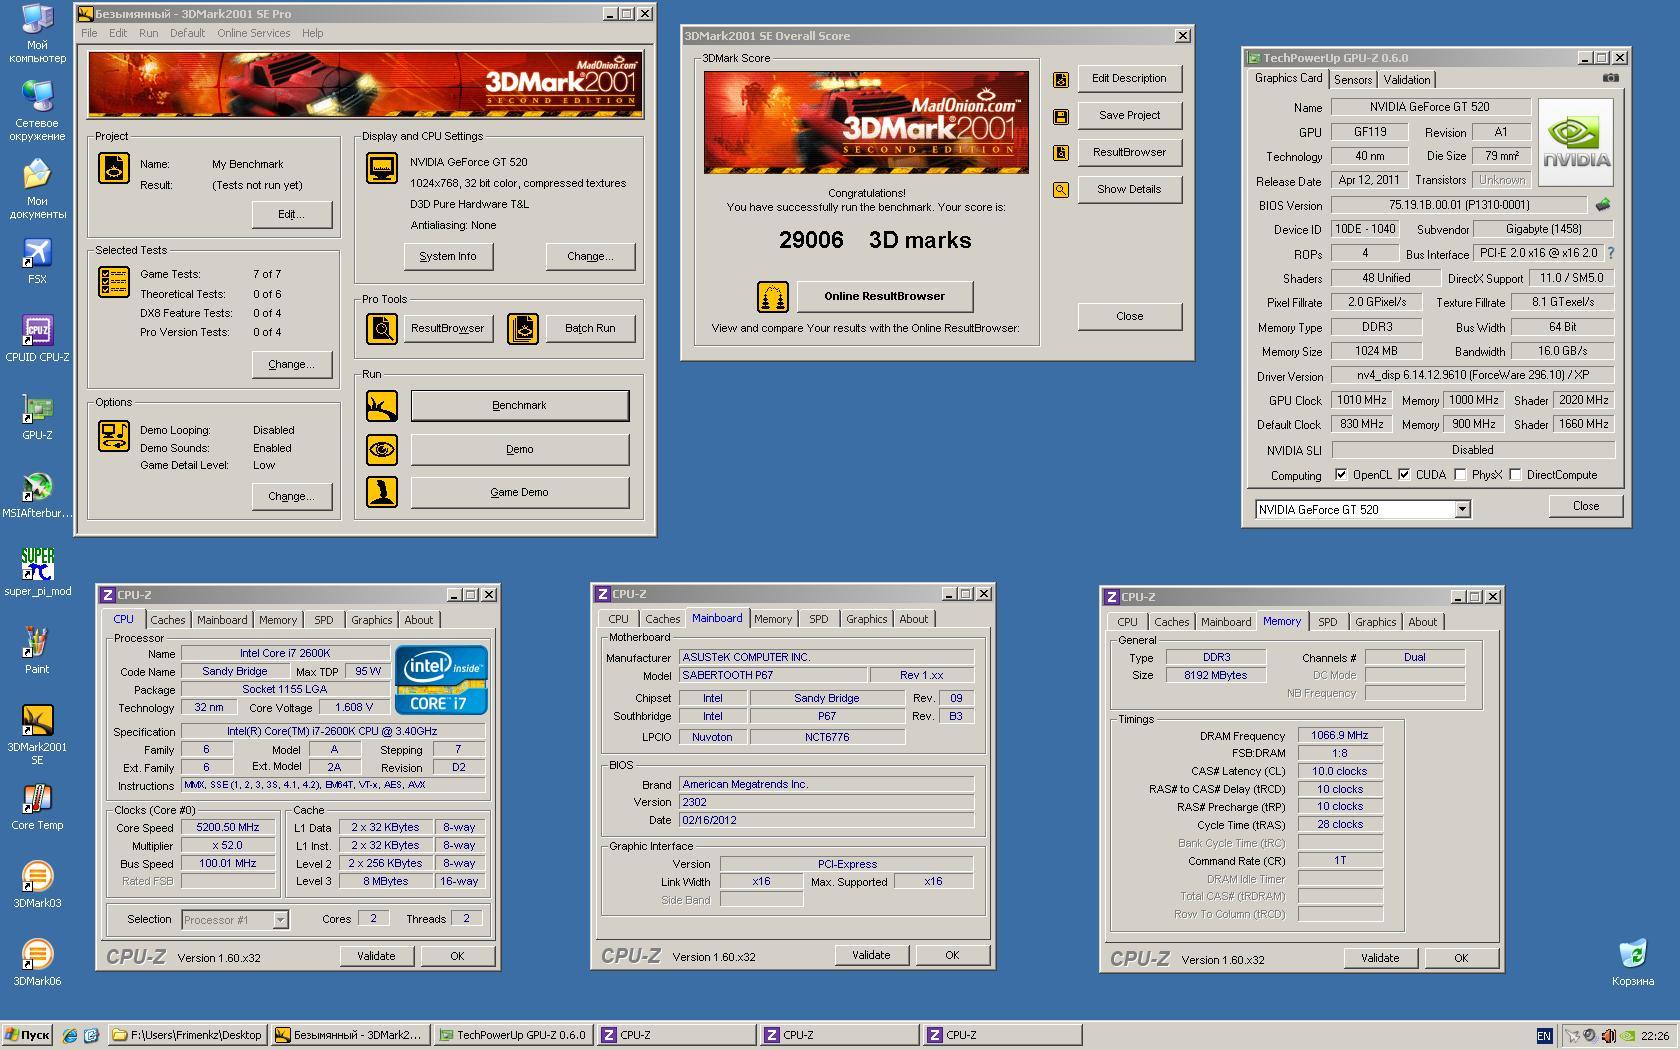Click the Desktop folder taskbar button

187,1035
